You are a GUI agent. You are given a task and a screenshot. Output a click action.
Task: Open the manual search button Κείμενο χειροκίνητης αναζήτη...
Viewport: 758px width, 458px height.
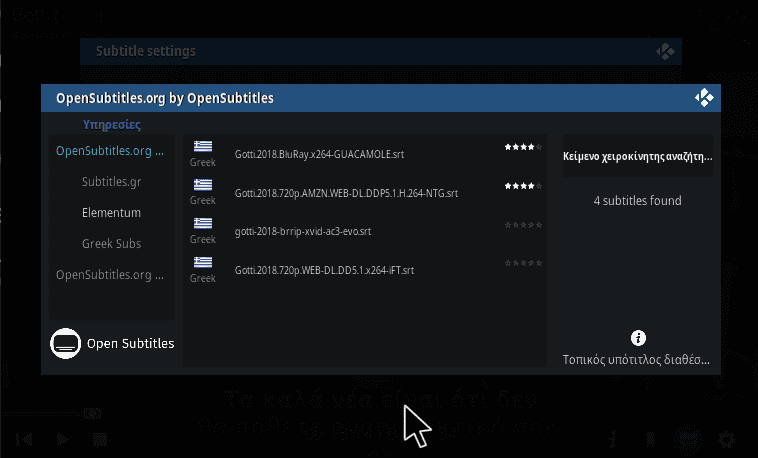pos(638,156)
